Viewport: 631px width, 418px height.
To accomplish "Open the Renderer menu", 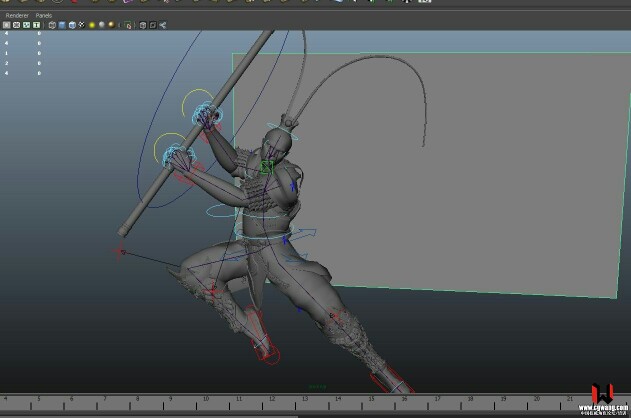I will coord(17,15).
